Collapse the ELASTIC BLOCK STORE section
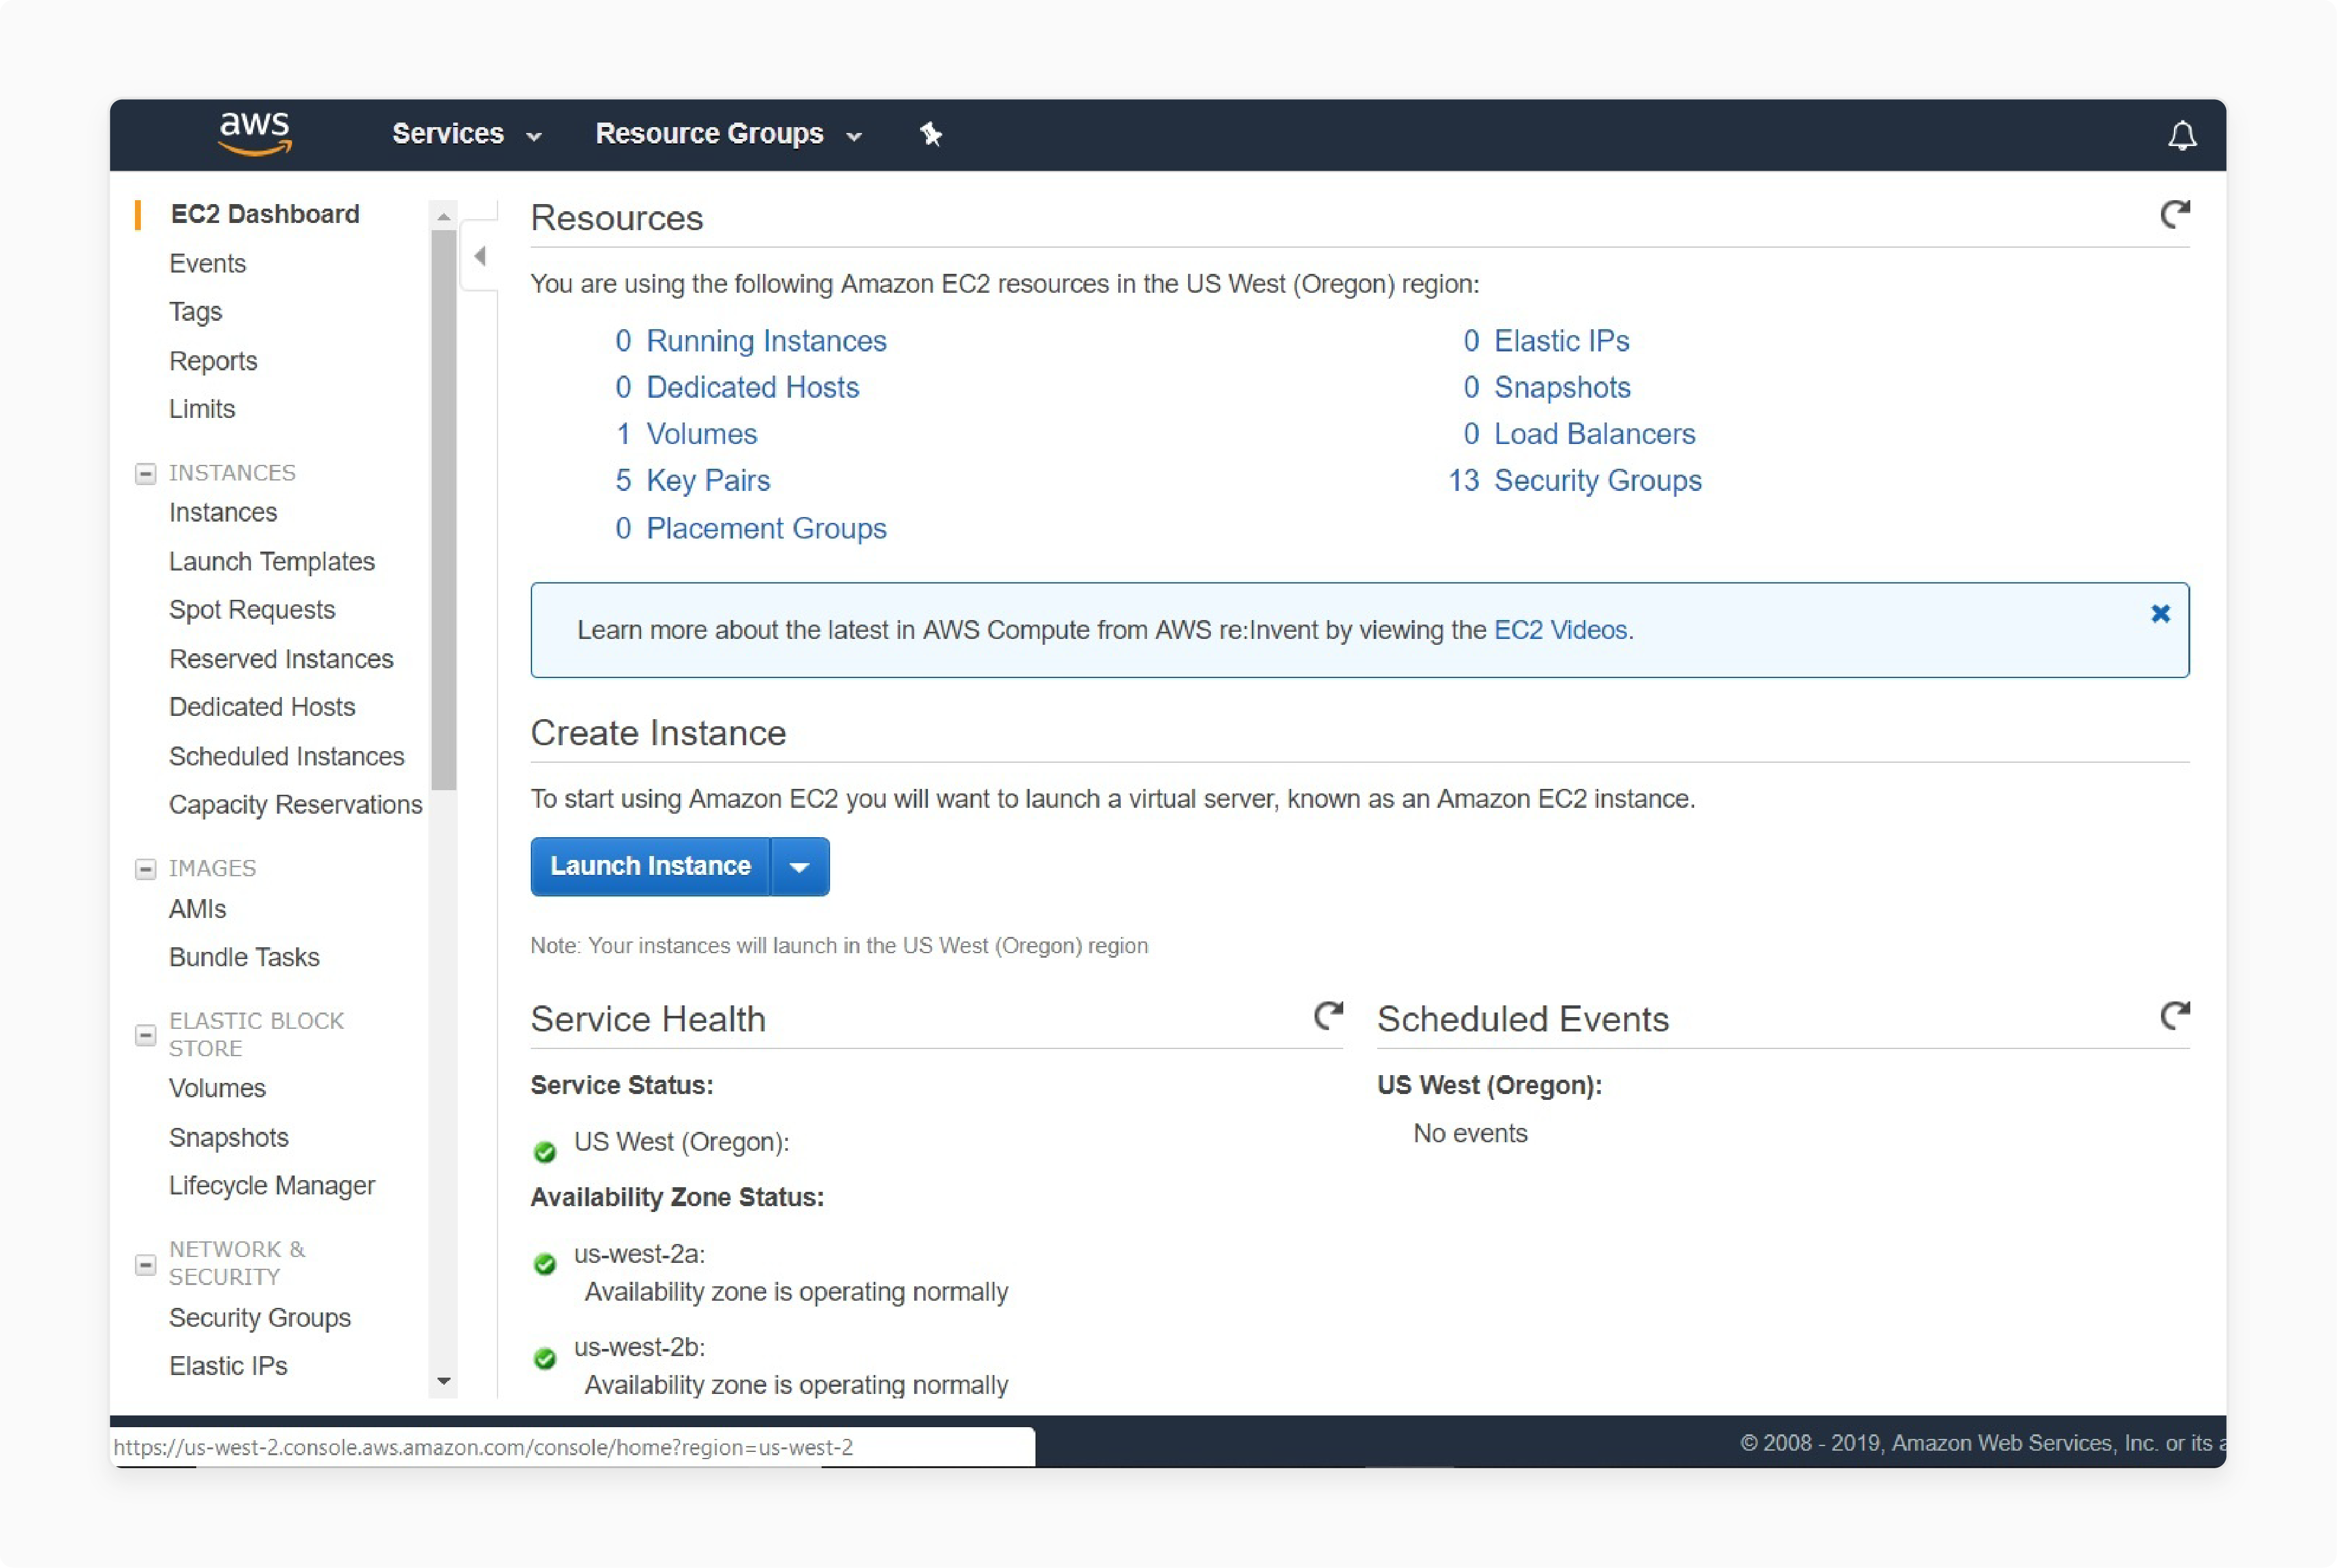2337x1568 pixels. point(145,1035)
